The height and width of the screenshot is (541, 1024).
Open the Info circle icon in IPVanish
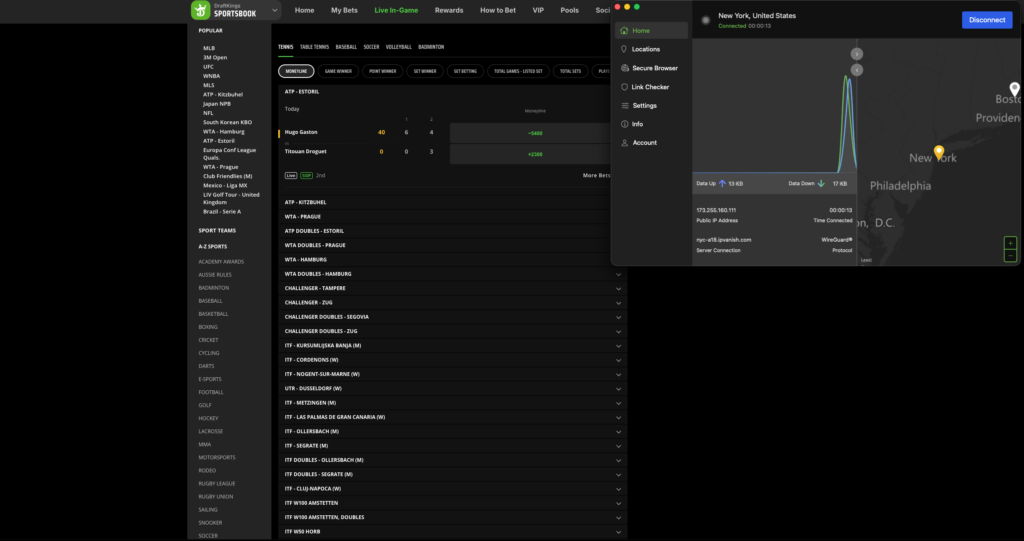click(624, 124)
